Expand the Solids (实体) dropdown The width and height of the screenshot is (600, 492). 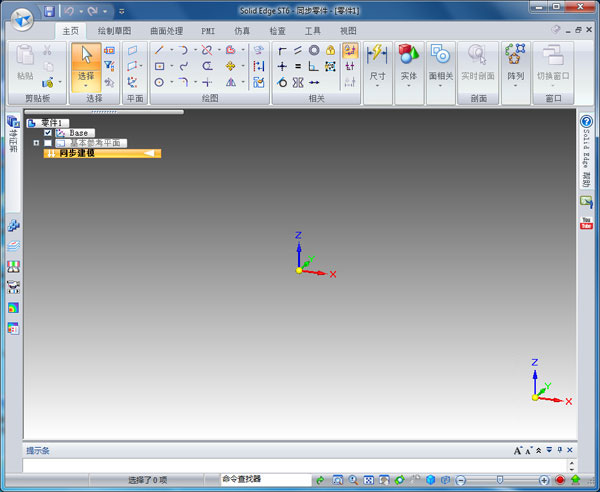click(x=408, y=86)
